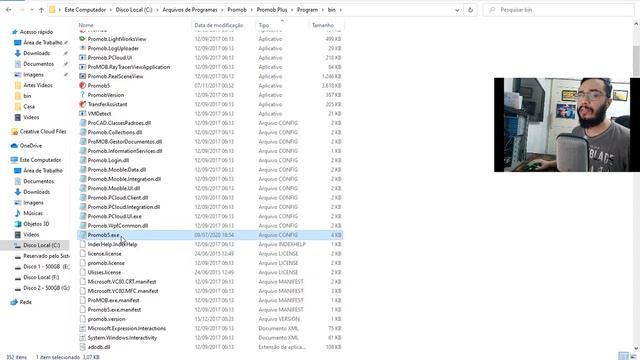Open Objetos 3D in the sidebar
The image size is (640, 360).
coord(36,224)
